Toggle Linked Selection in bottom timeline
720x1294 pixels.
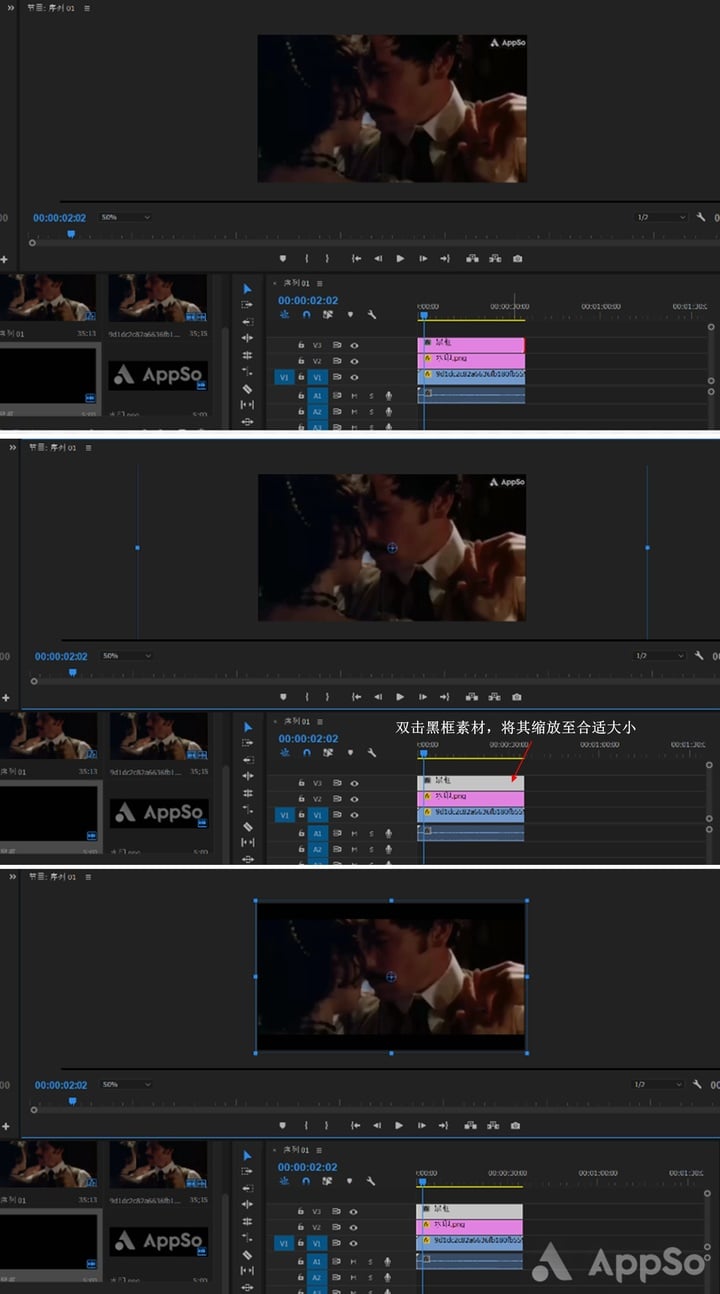(x=328, y=1182)
